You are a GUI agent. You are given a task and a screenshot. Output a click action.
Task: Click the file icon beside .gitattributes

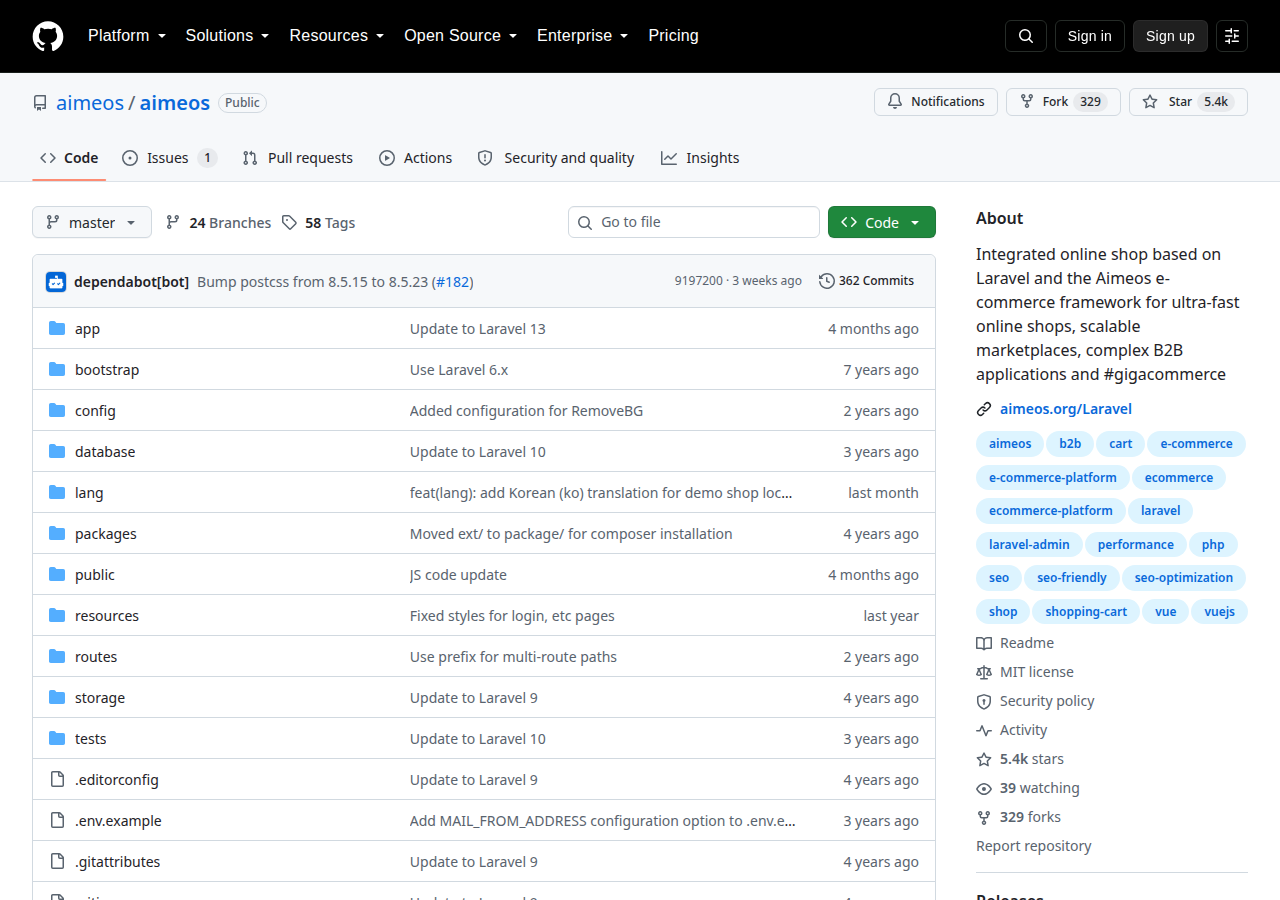pos(57,862)
